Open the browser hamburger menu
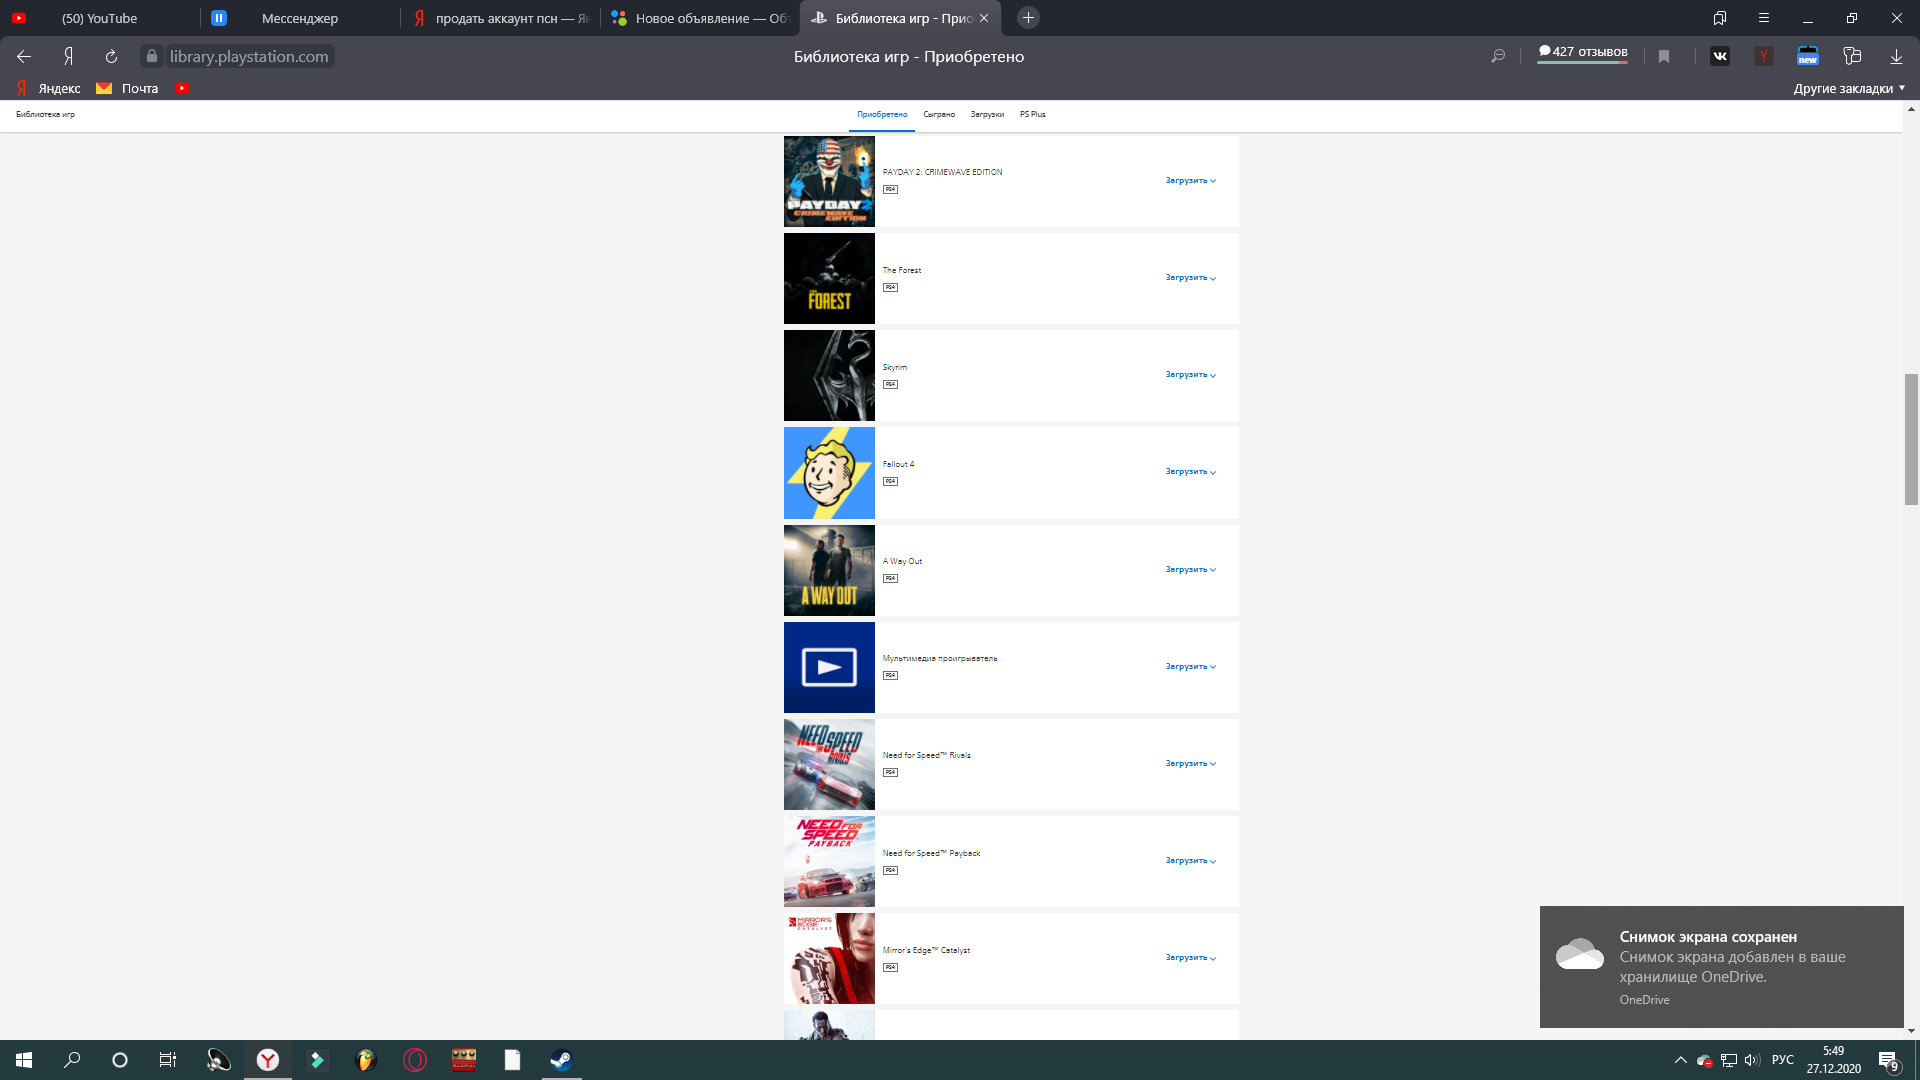This screenshot has width=1920, height=1080. 1764,18
